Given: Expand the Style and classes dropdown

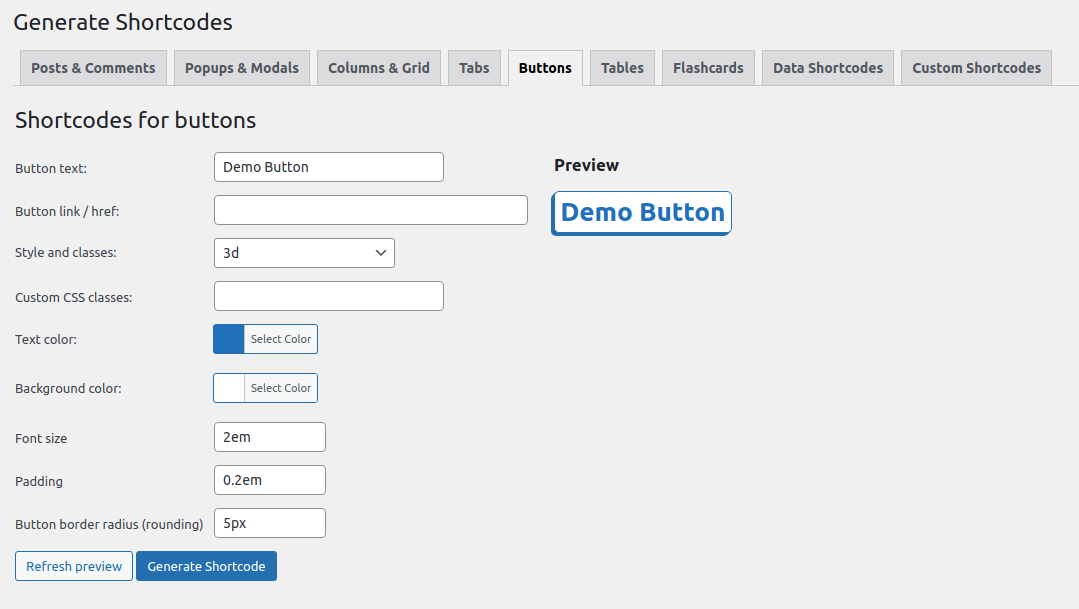Looking at the screenshot, I should (x=304, y=253).
